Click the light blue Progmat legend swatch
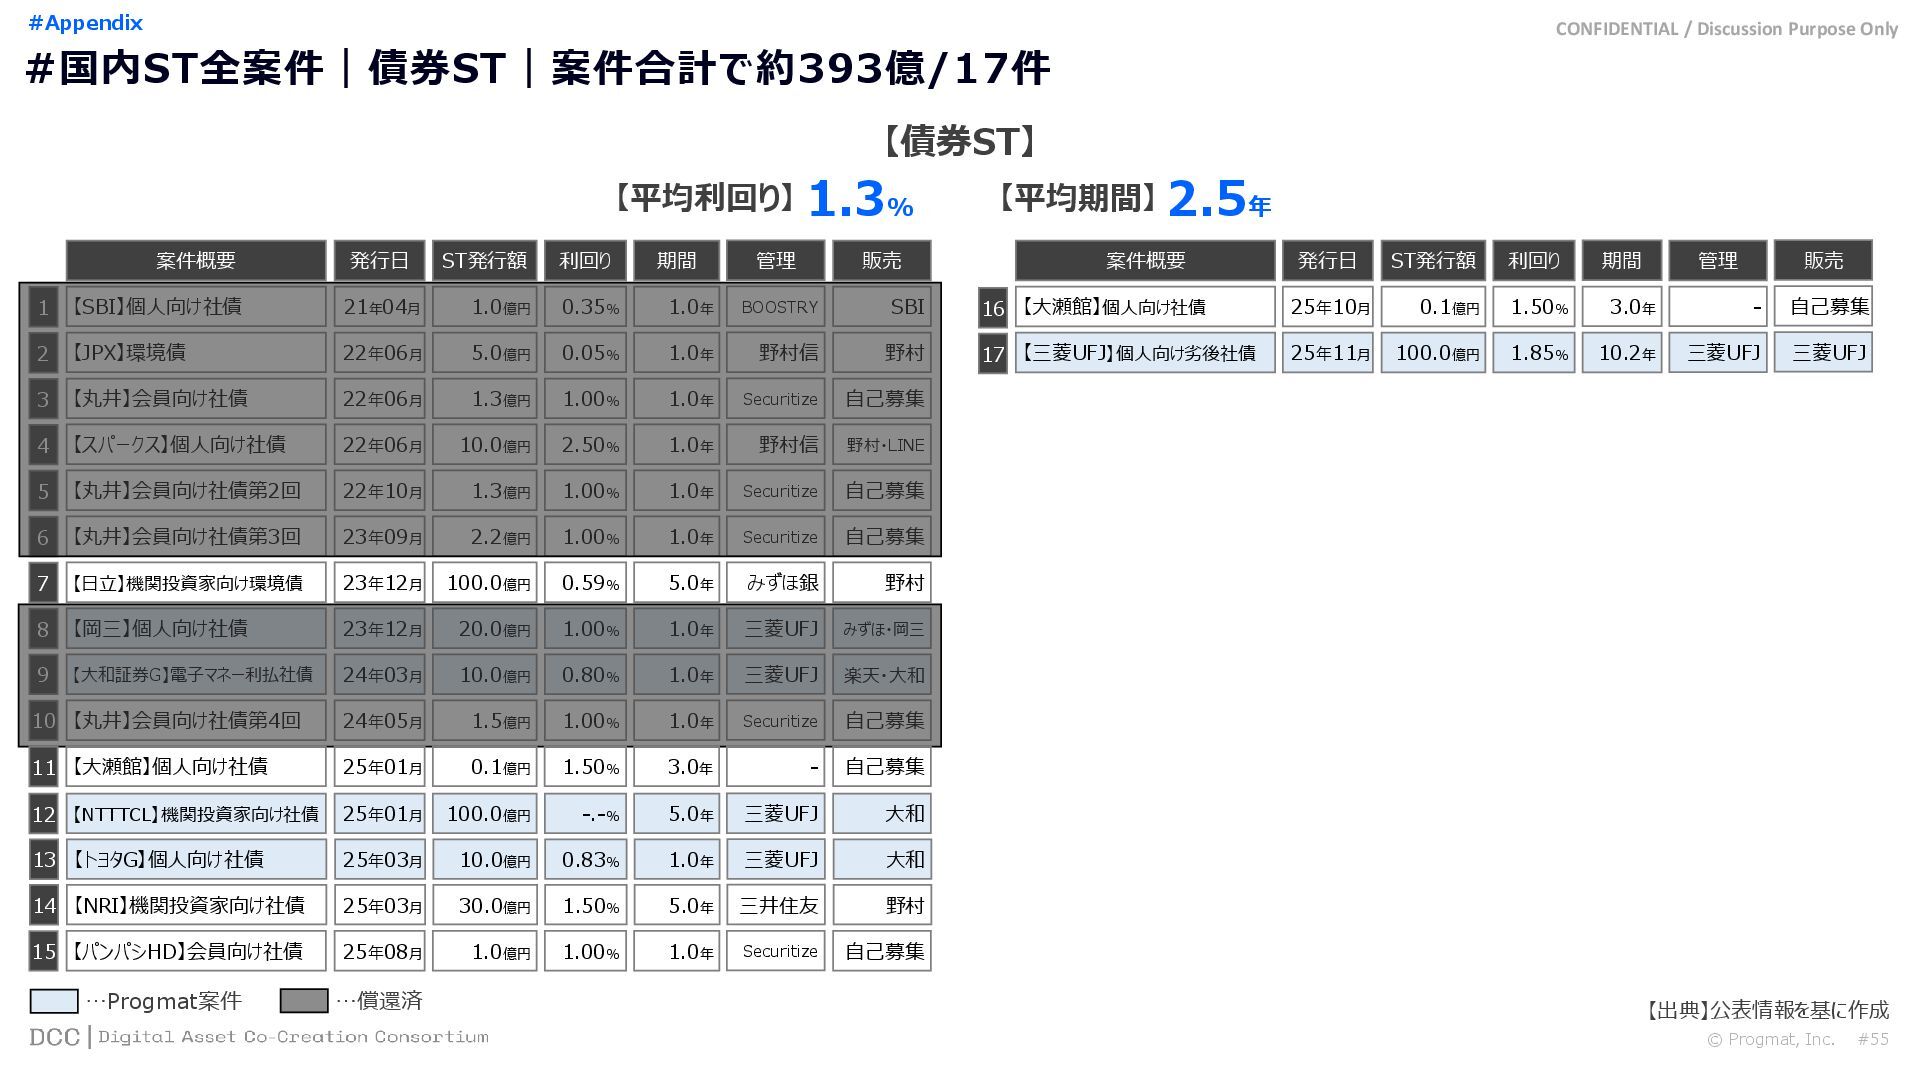Viewport: 1920px width, 1080px height. point(54,1001)
